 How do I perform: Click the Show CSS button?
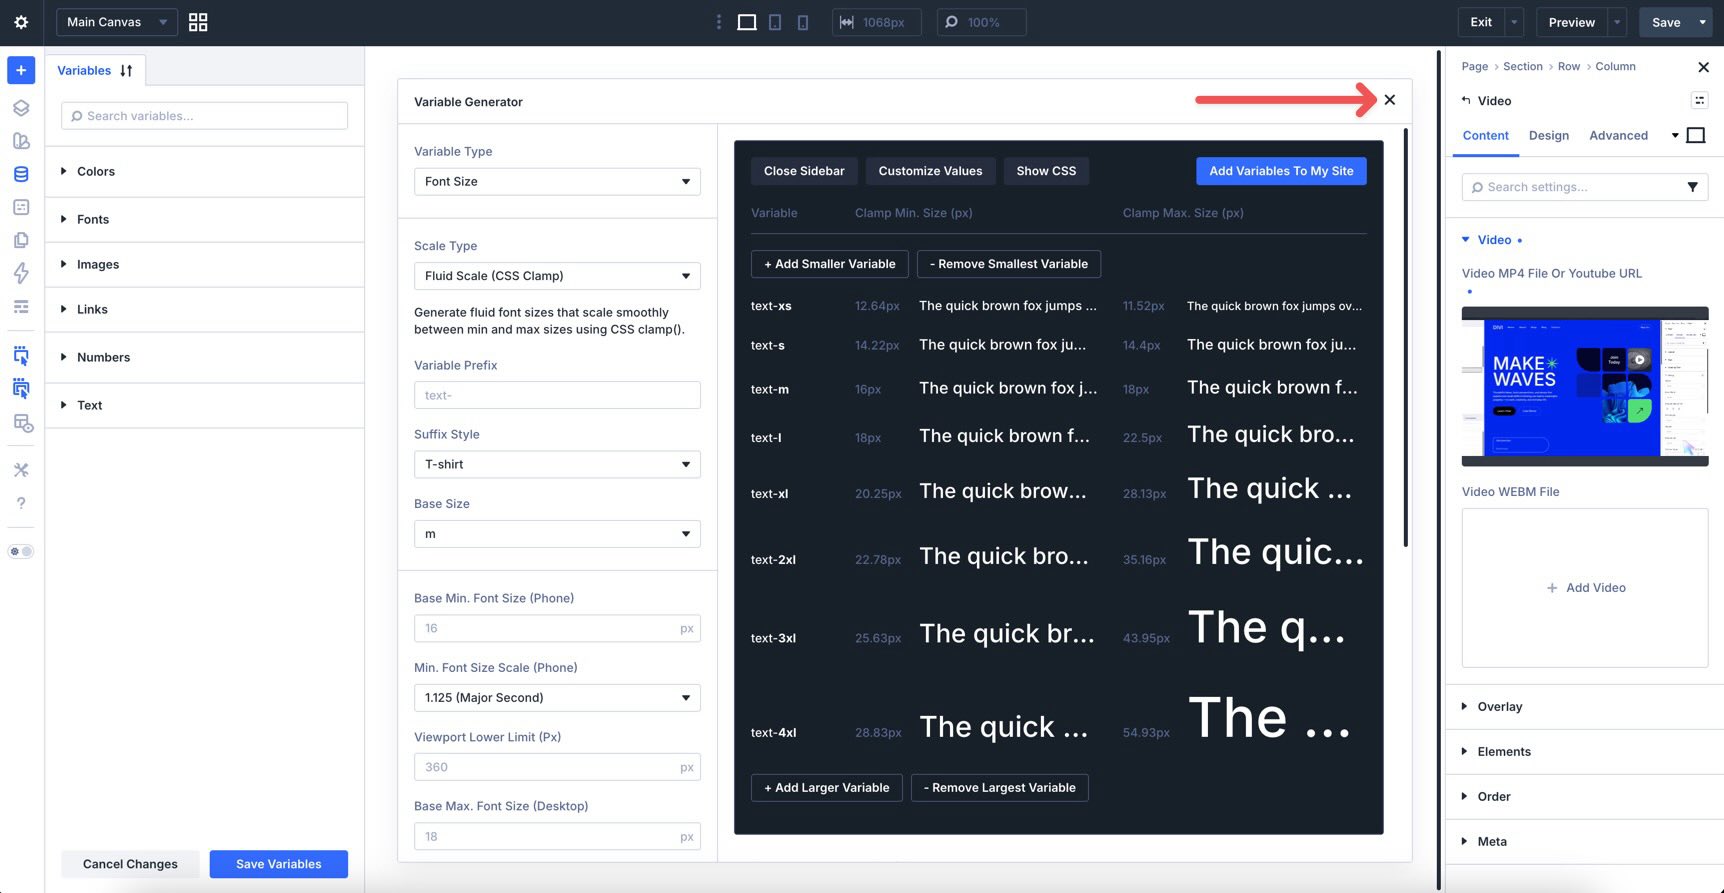click(1046, 171)
